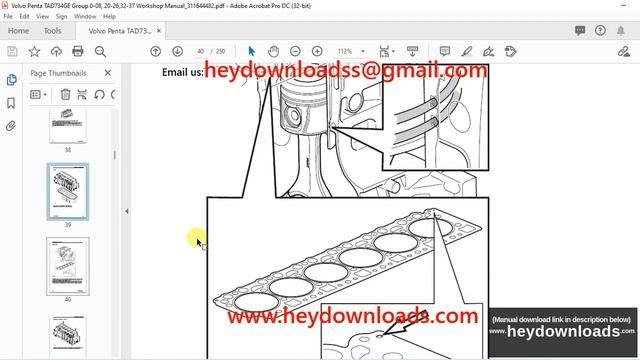Open the Attachments paperclip panel
640x360 pixels.
coord(11,126)
